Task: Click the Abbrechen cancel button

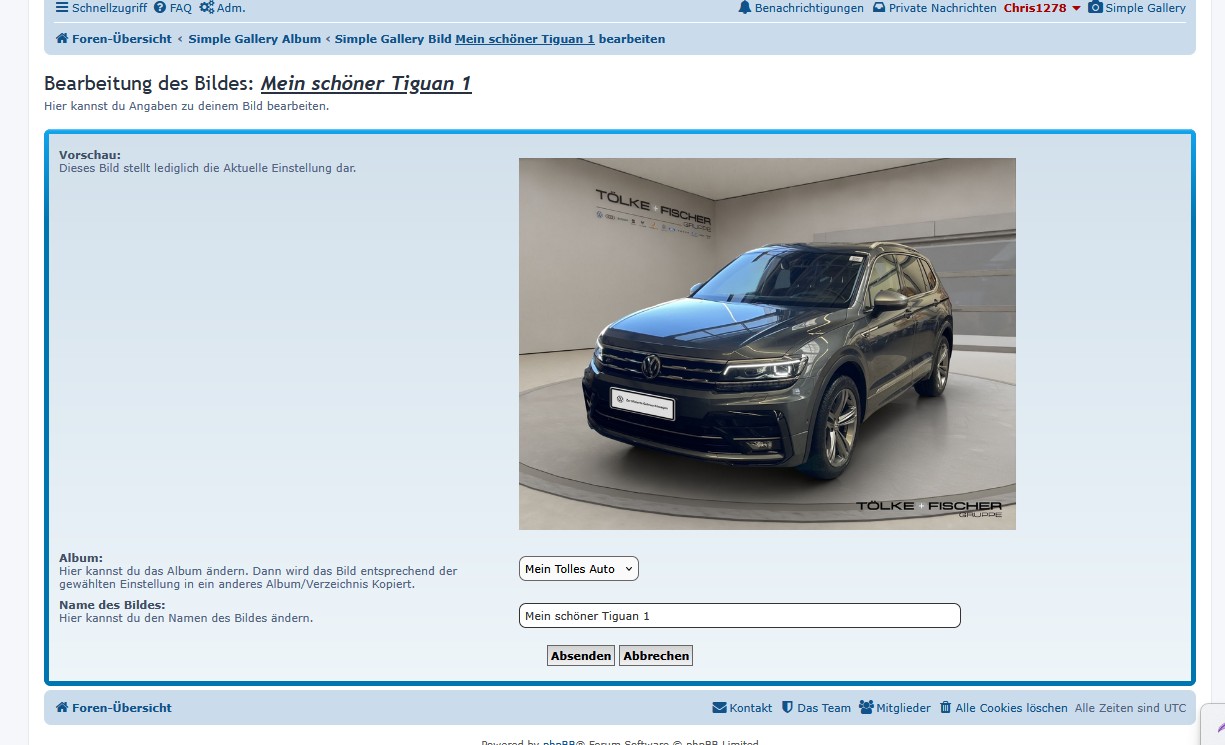Action: click(x=656, y=656)
